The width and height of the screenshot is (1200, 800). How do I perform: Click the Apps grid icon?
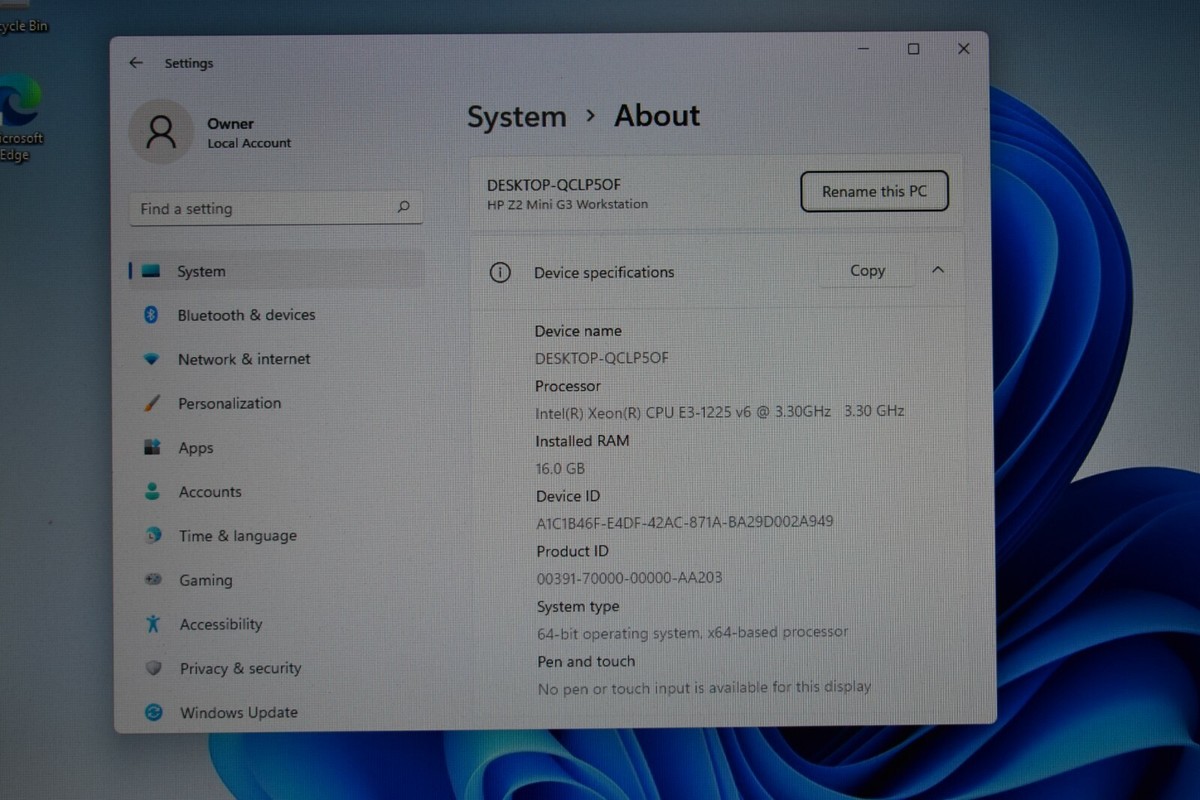point(152,447)
